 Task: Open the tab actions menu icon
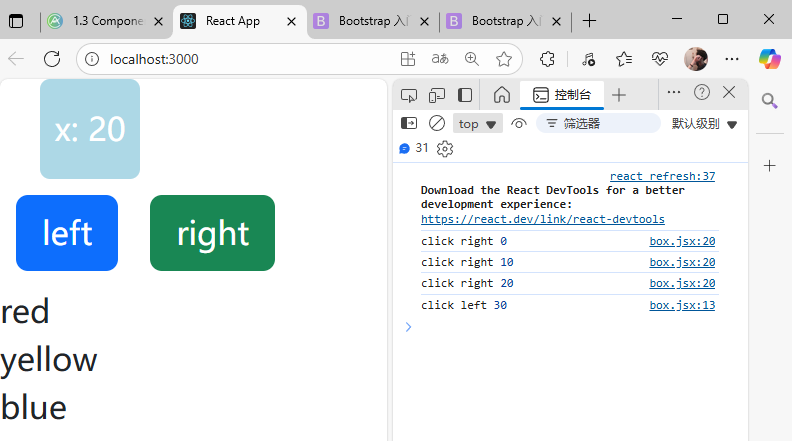(16, 21)
